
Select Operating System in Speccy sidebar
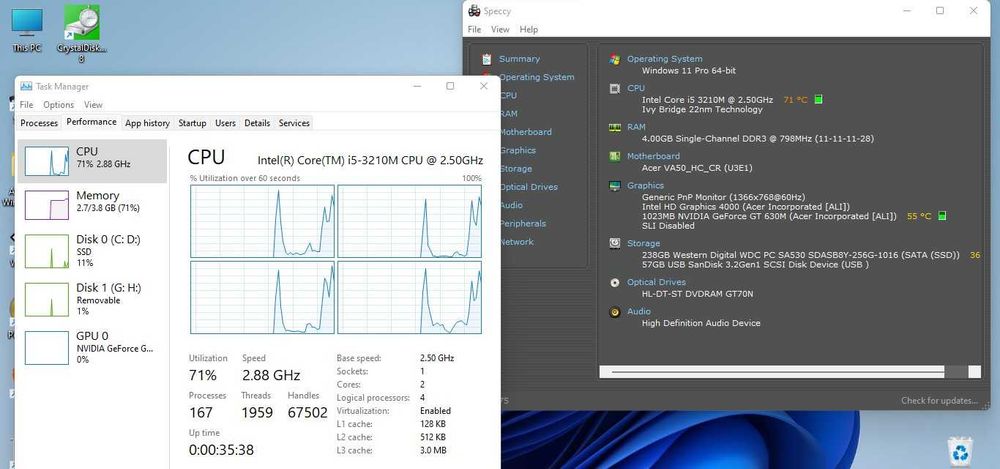537,77
